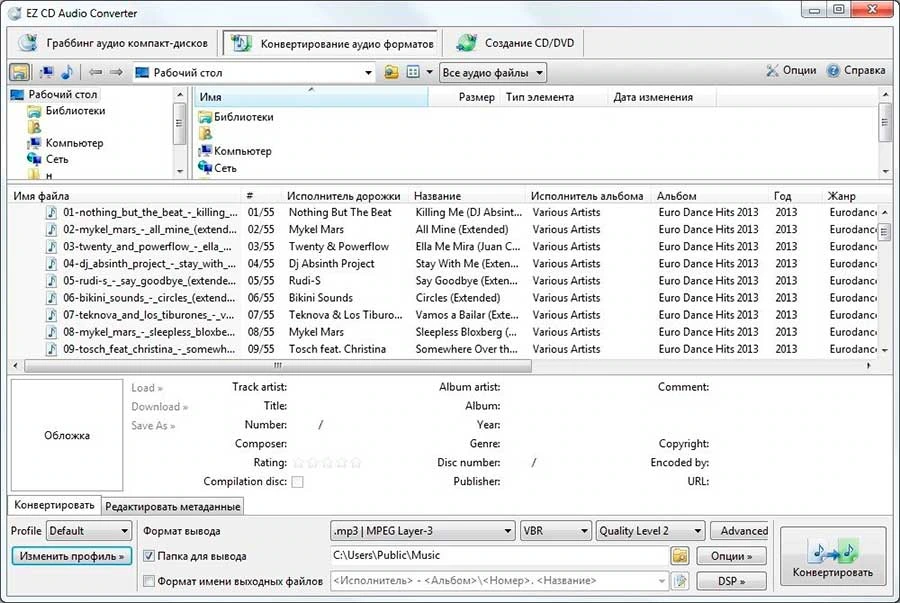Click the Download » cover link

point(160,407)
